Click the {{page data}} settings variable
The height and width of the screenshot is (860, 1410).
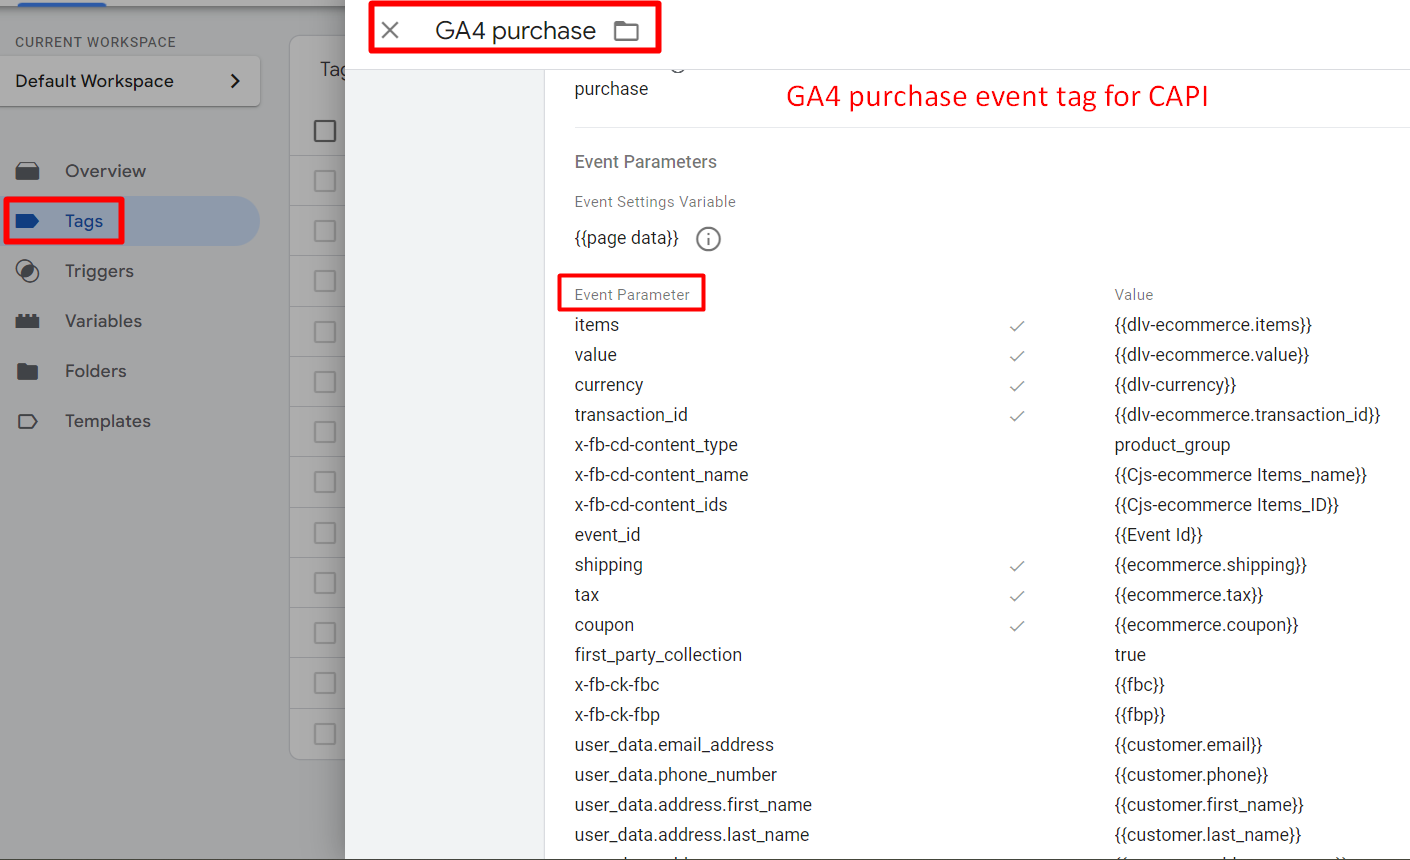[626, 238]
